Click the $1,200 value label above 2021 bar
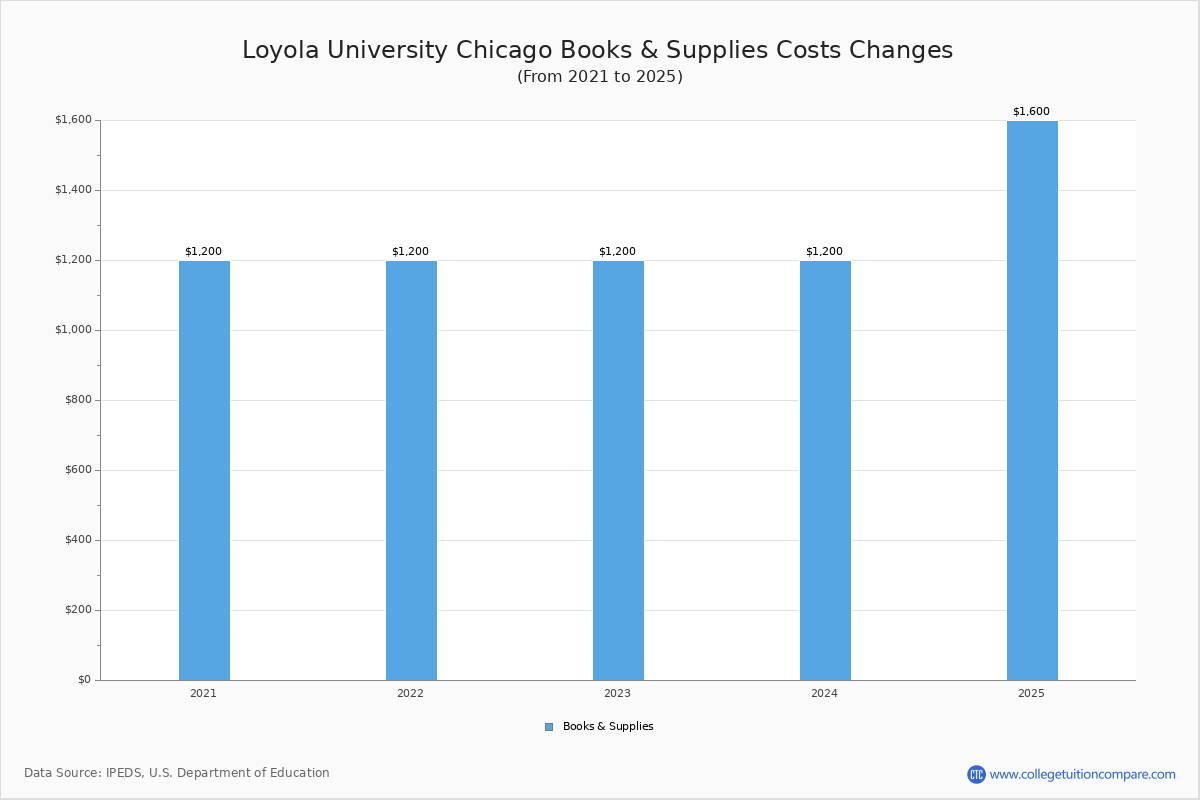This screenshot has width=1200, height=800. point(203,252)
